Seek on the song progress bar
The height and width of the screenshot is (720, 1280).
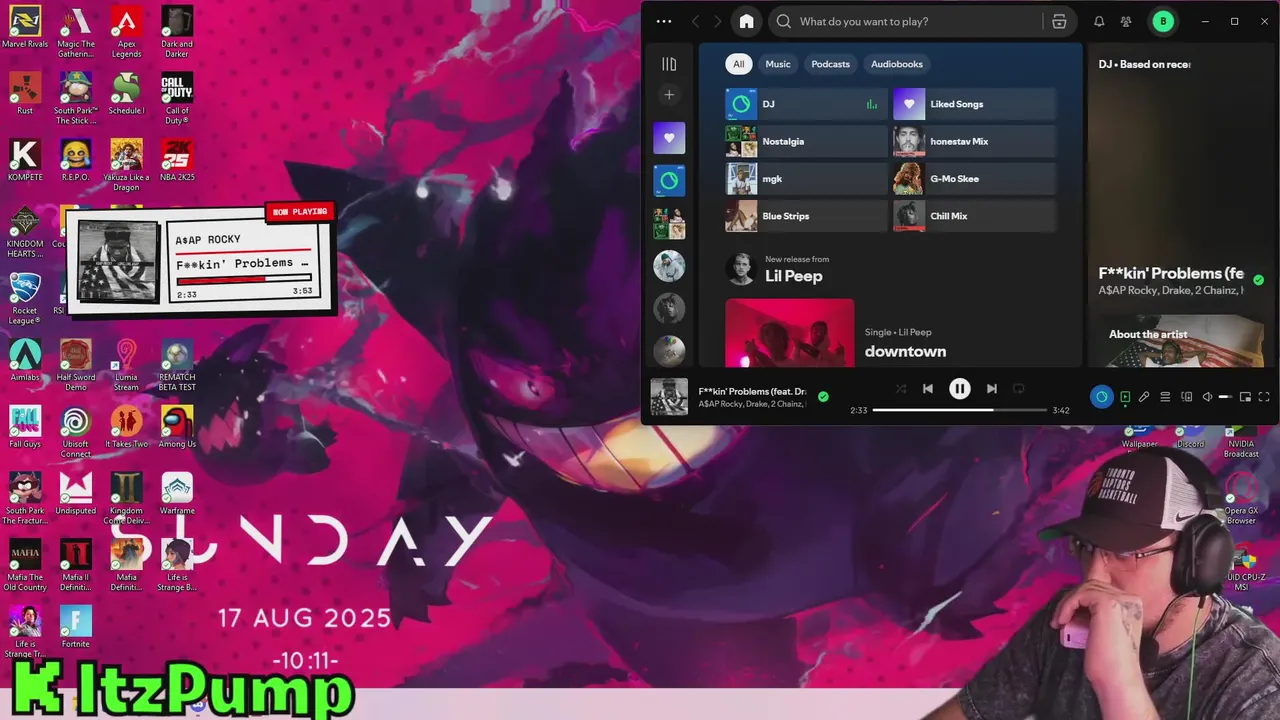pos(959,410)
